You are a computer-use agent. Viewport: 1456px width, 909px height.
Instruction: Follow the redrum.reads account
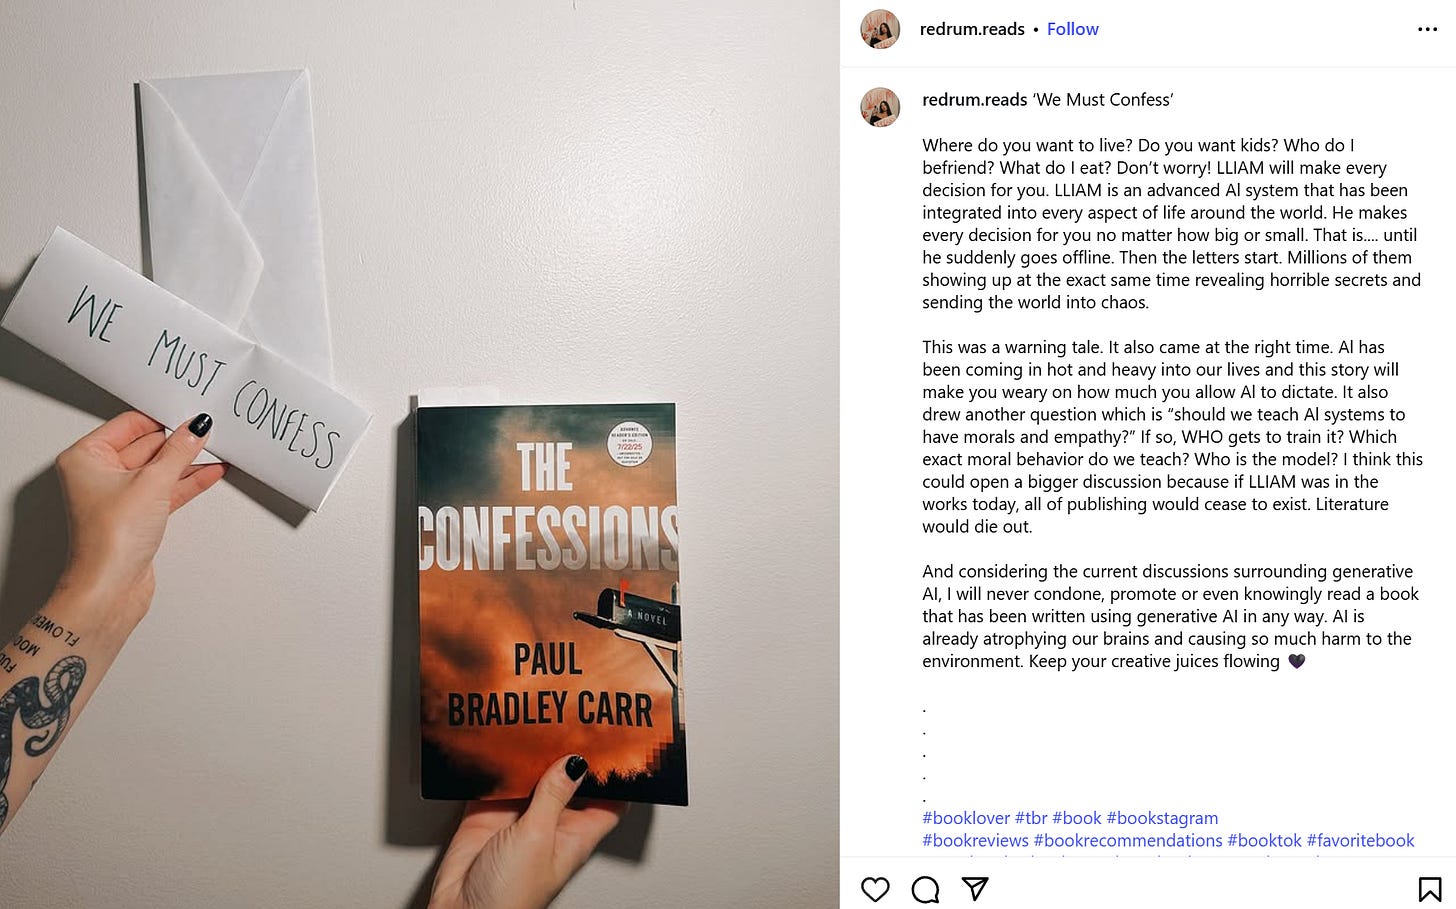point(1072,29)
